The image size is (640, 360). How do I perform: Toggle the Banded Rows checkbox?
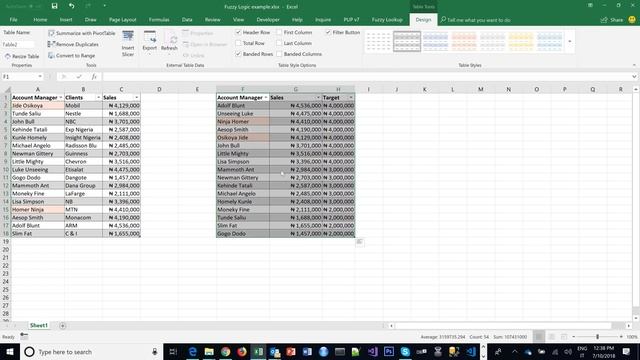click(238, 54)
